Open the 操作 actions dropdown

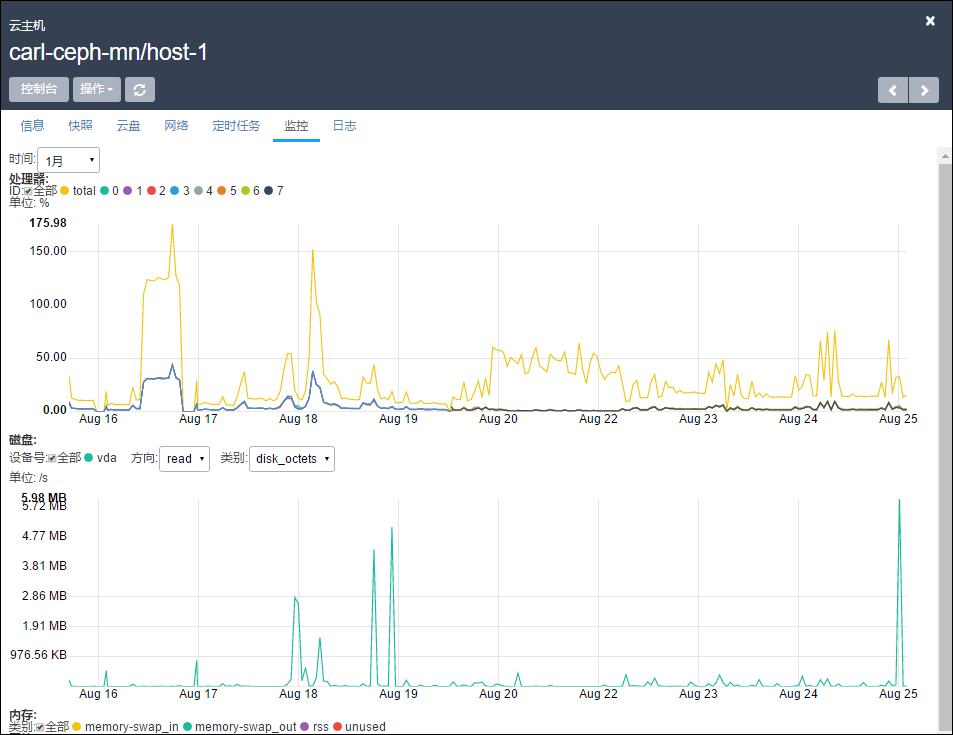[x=97, y=89]
